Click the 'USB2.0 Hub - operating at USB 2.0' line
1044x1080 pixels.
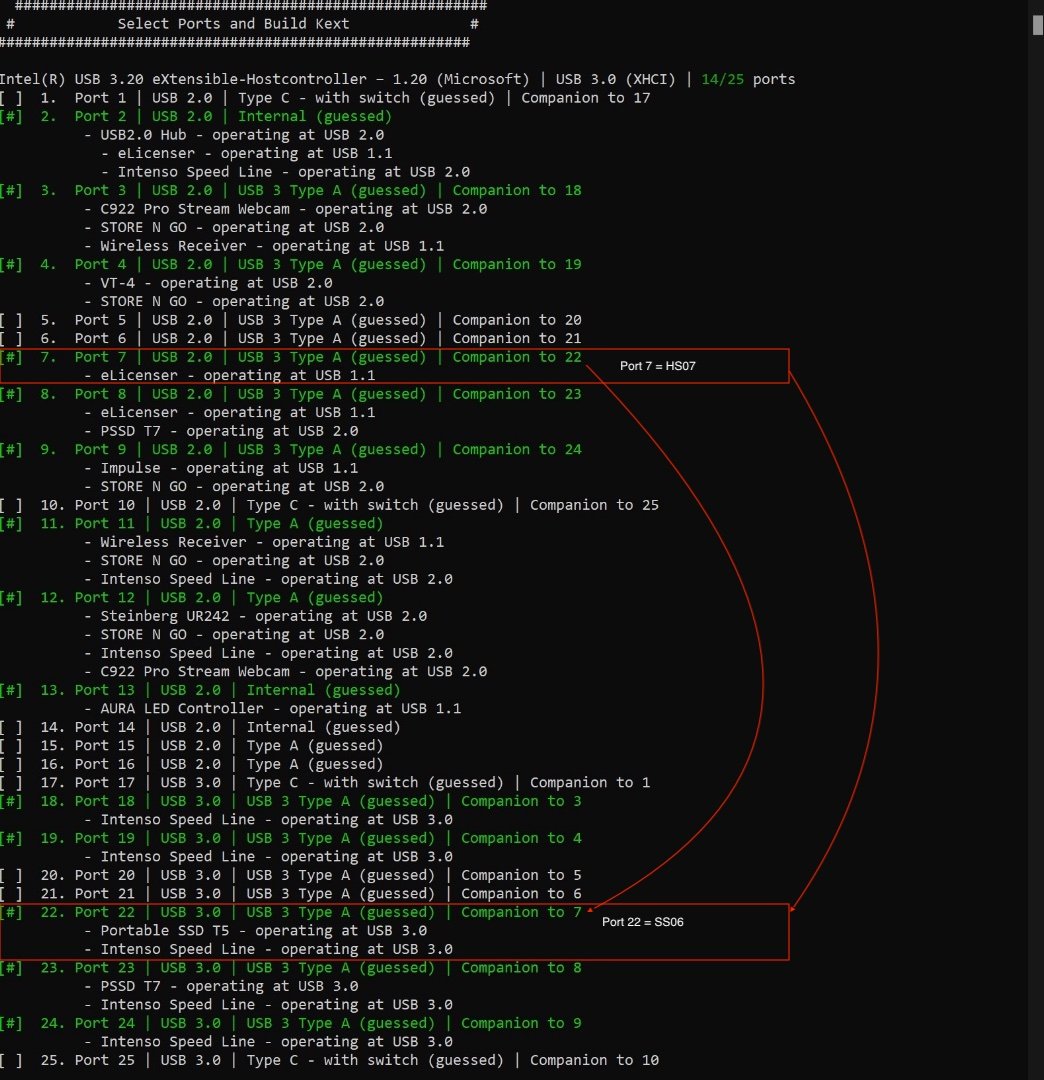coord(234,135)
